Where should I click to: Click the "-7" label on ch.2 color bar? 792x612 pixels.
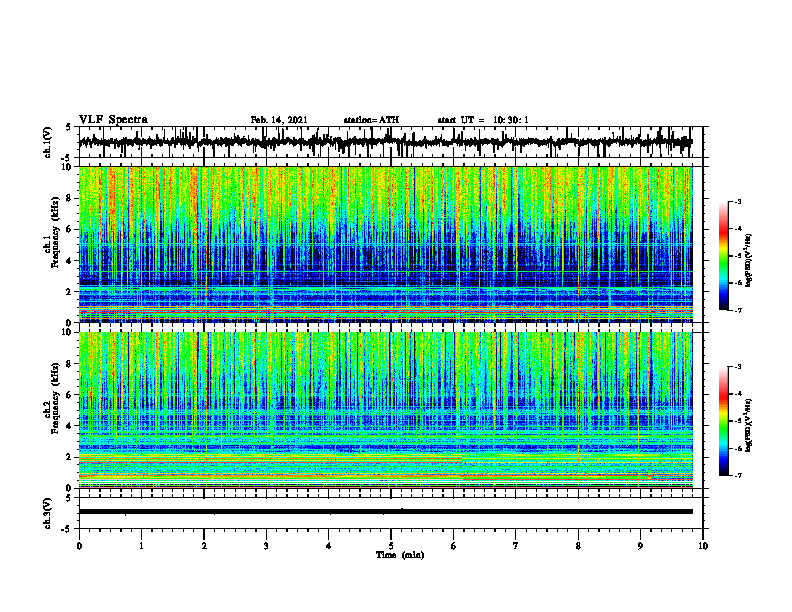738,476
